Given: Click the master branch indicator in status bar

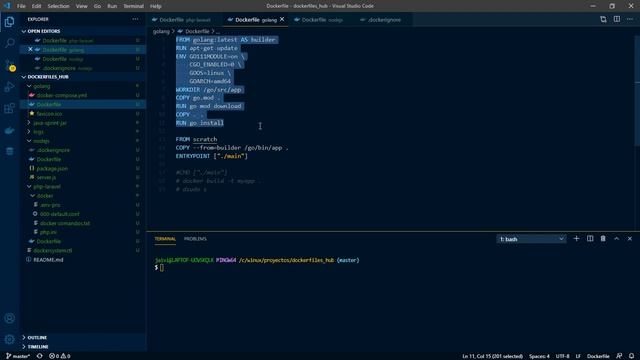Looking at the screenshot, I should (x=18, y=356).
